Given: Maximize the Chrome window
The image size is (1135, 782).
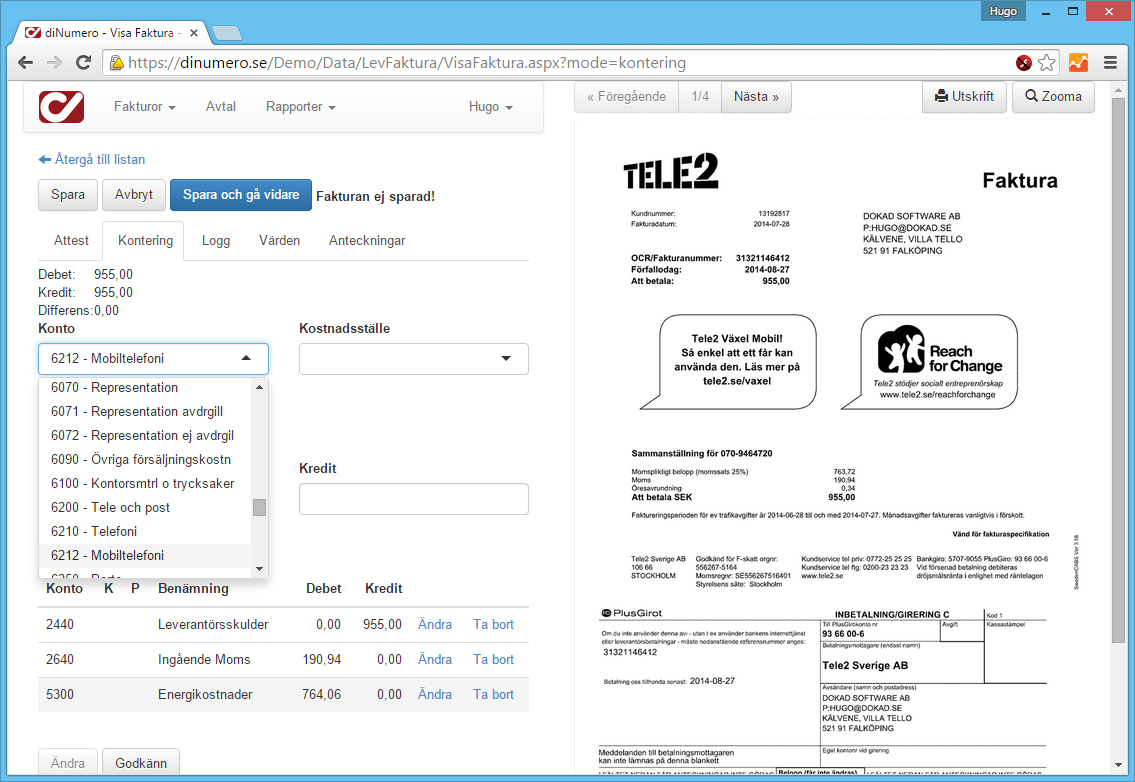Looking at the screenshot, I should point(1073,12).
